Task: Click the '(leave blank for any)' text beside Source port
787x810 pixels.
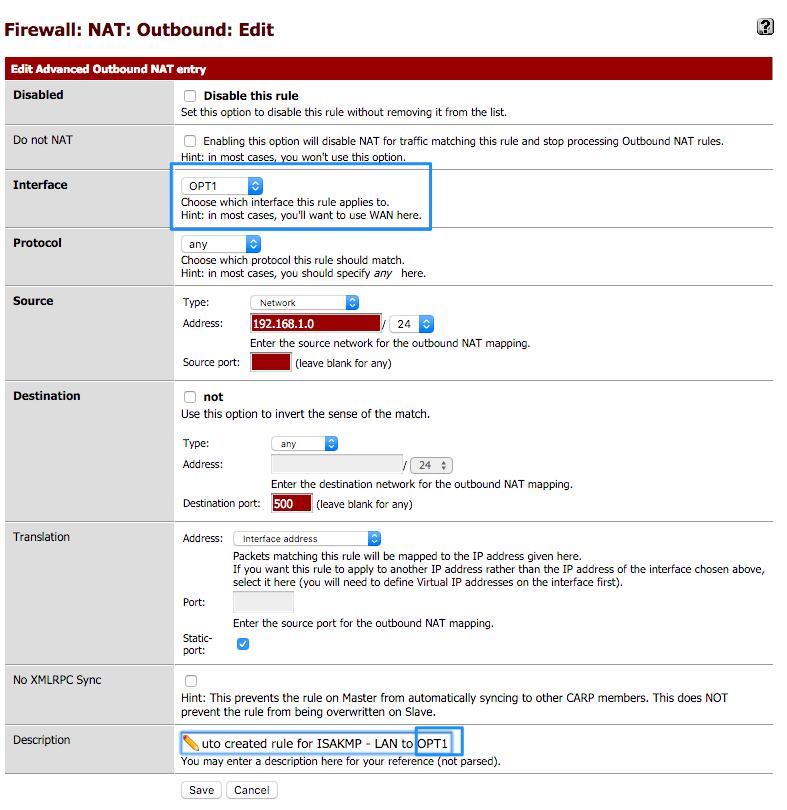Action: (343, 363)
